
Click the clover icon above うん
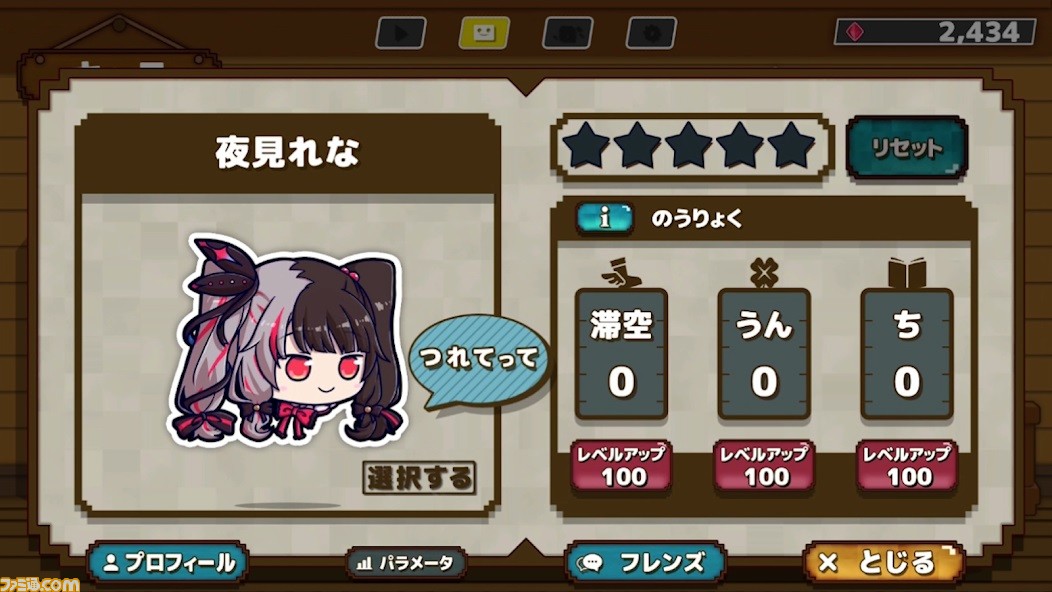(764, 273)
